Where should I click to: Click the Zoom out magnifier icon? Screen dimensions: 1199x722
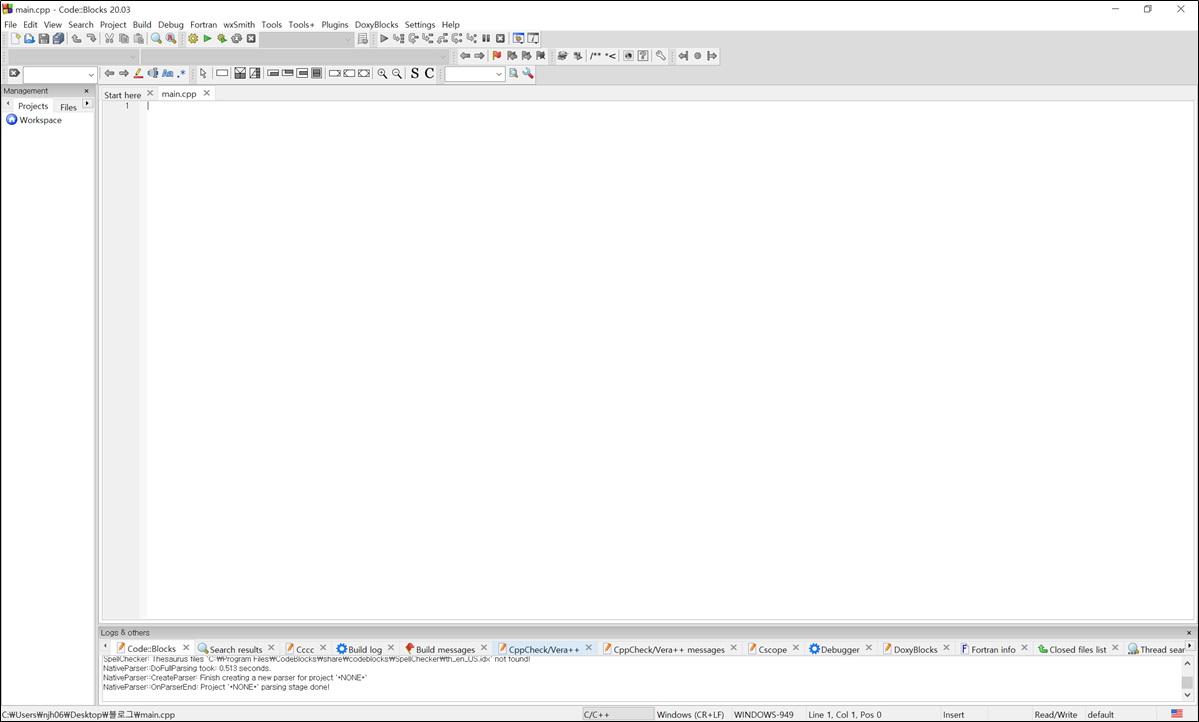tap(397, 73)
